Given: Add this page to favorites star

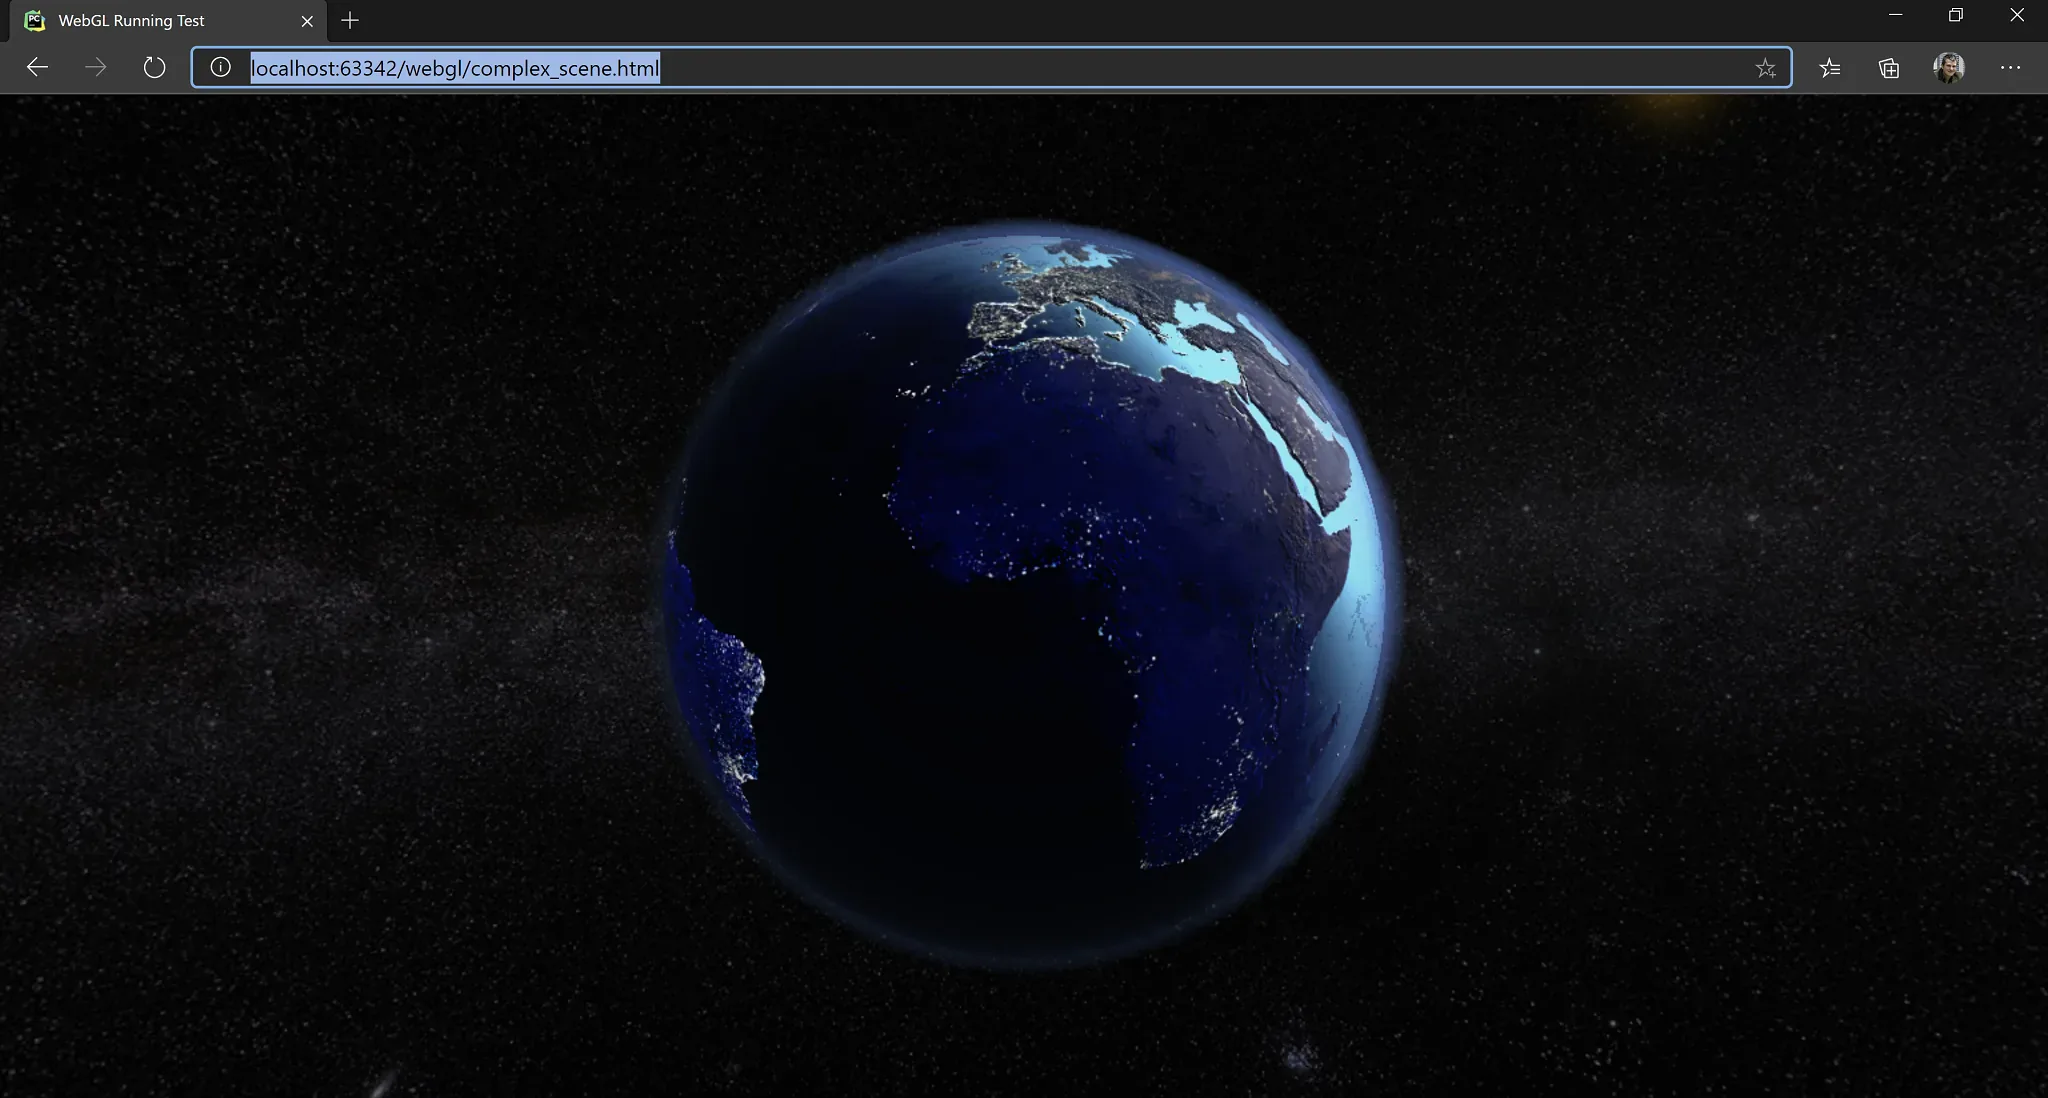Looking at the screenshot, I should 1765,68.
